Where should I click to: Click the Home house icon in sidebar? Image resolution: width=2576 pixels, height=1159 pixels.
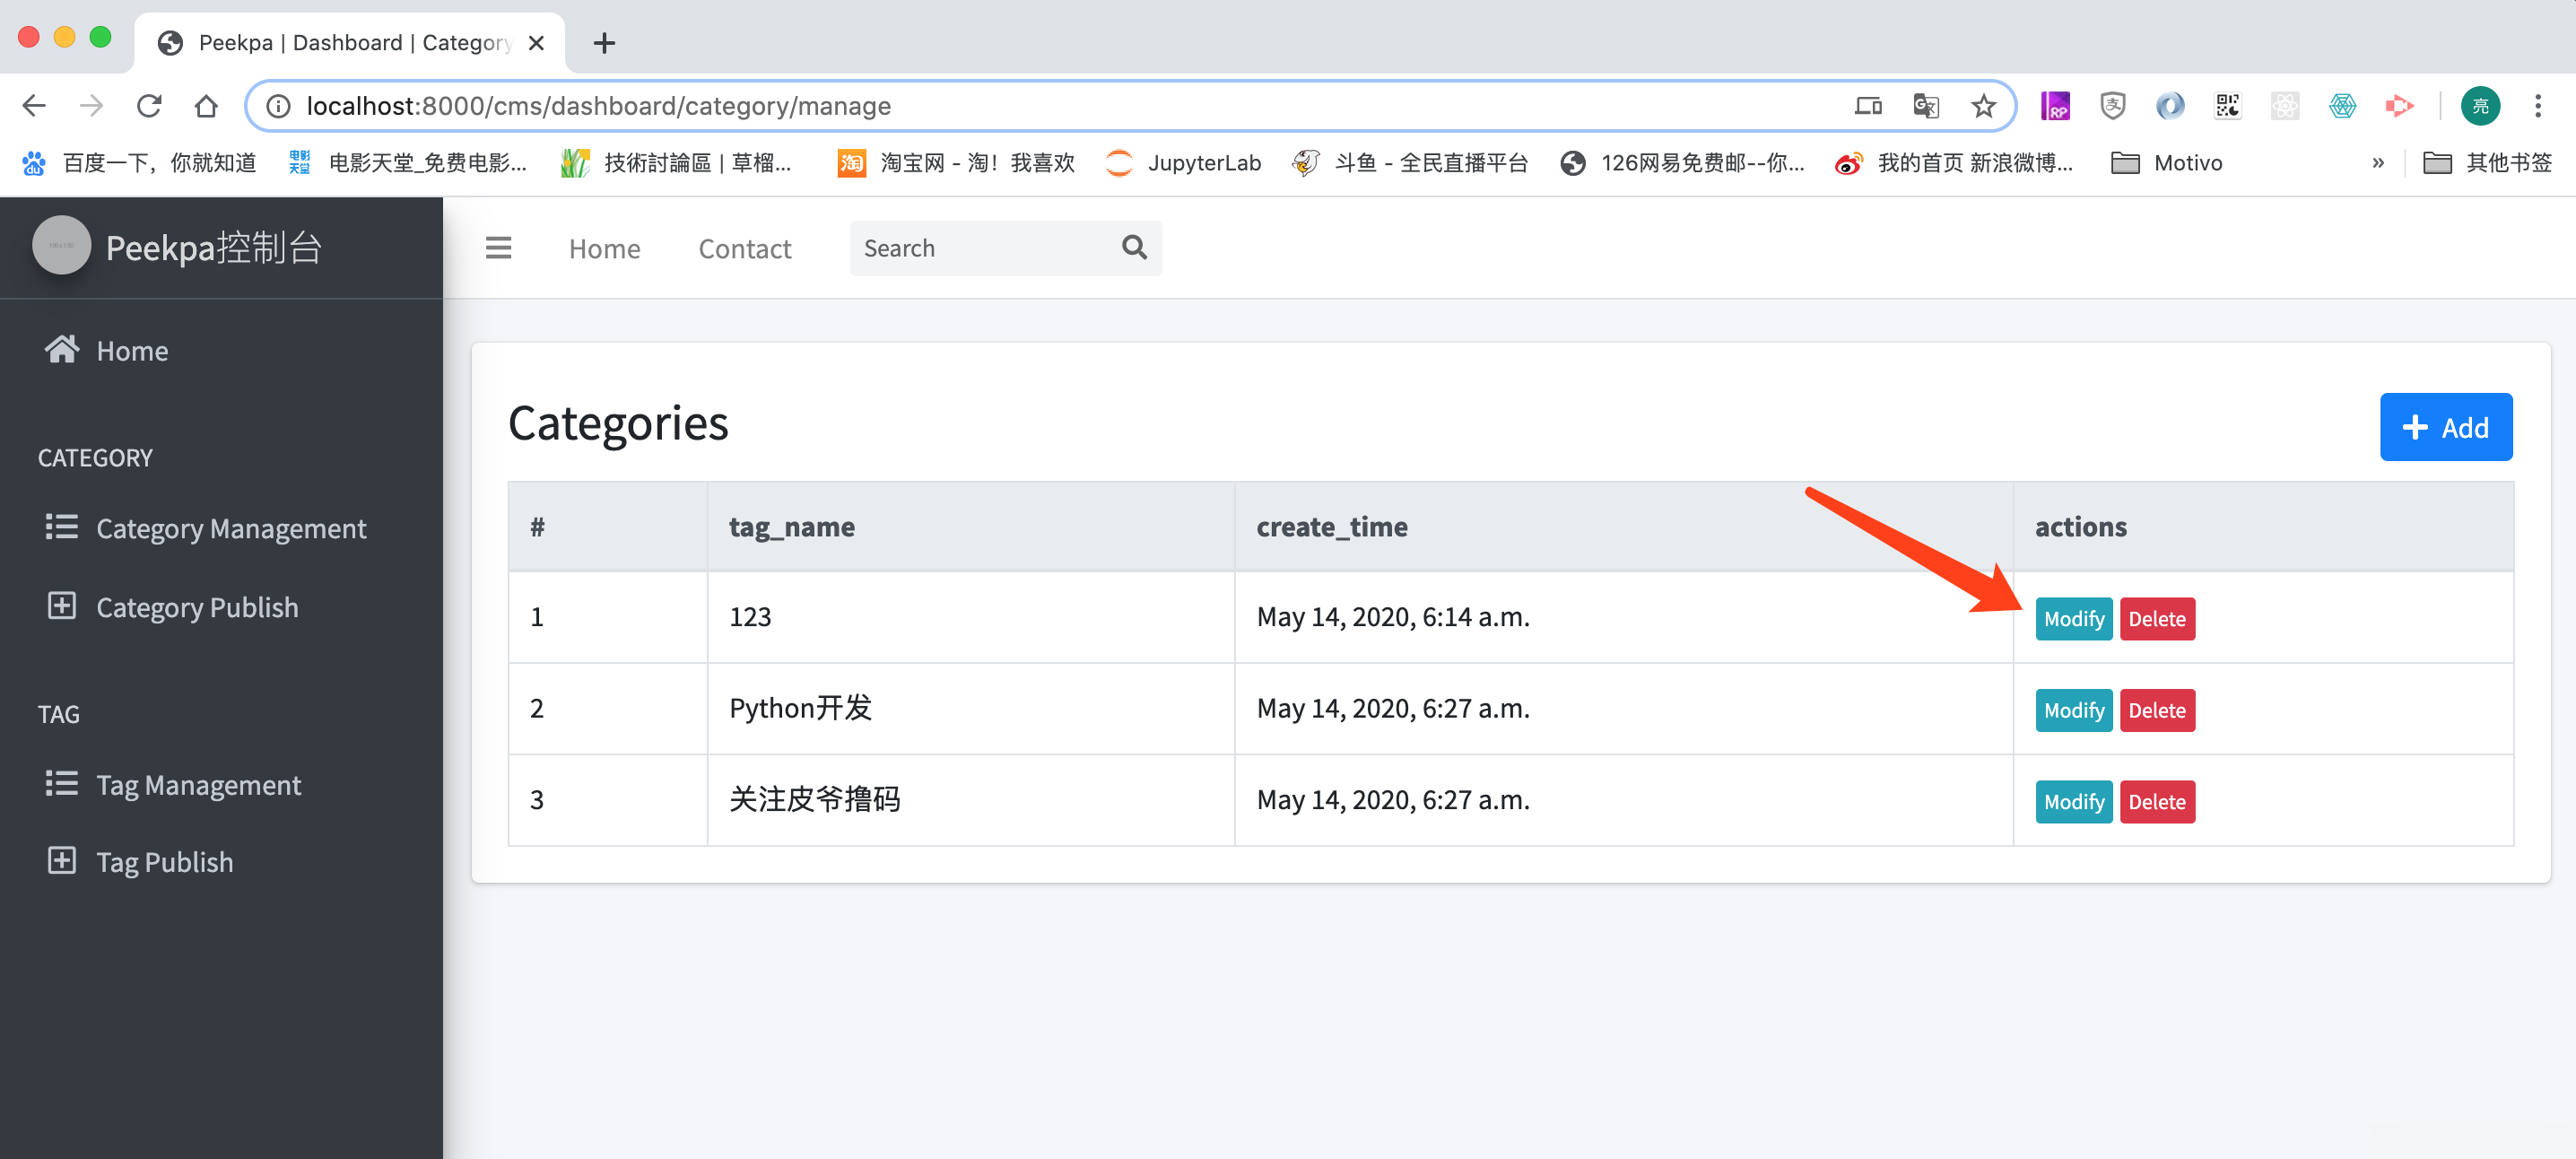61,350
